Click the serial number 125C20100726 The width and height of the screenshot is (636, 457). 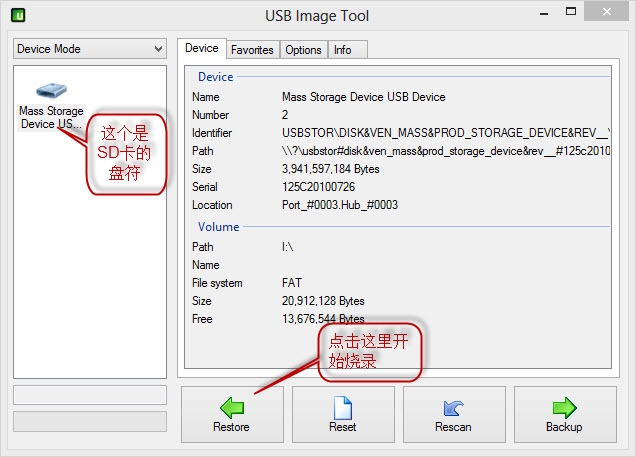318,187
